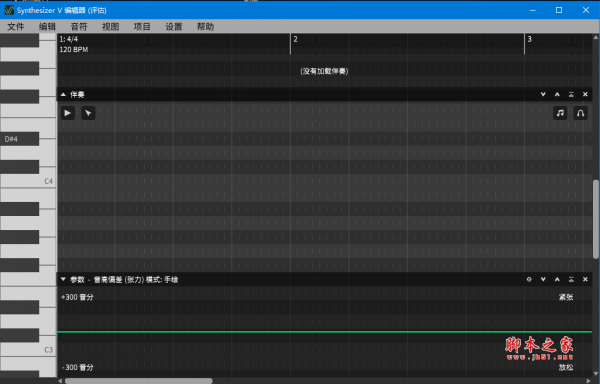
Task: Minimize the Synthesizer V window
Action: [x=532, y=10]
